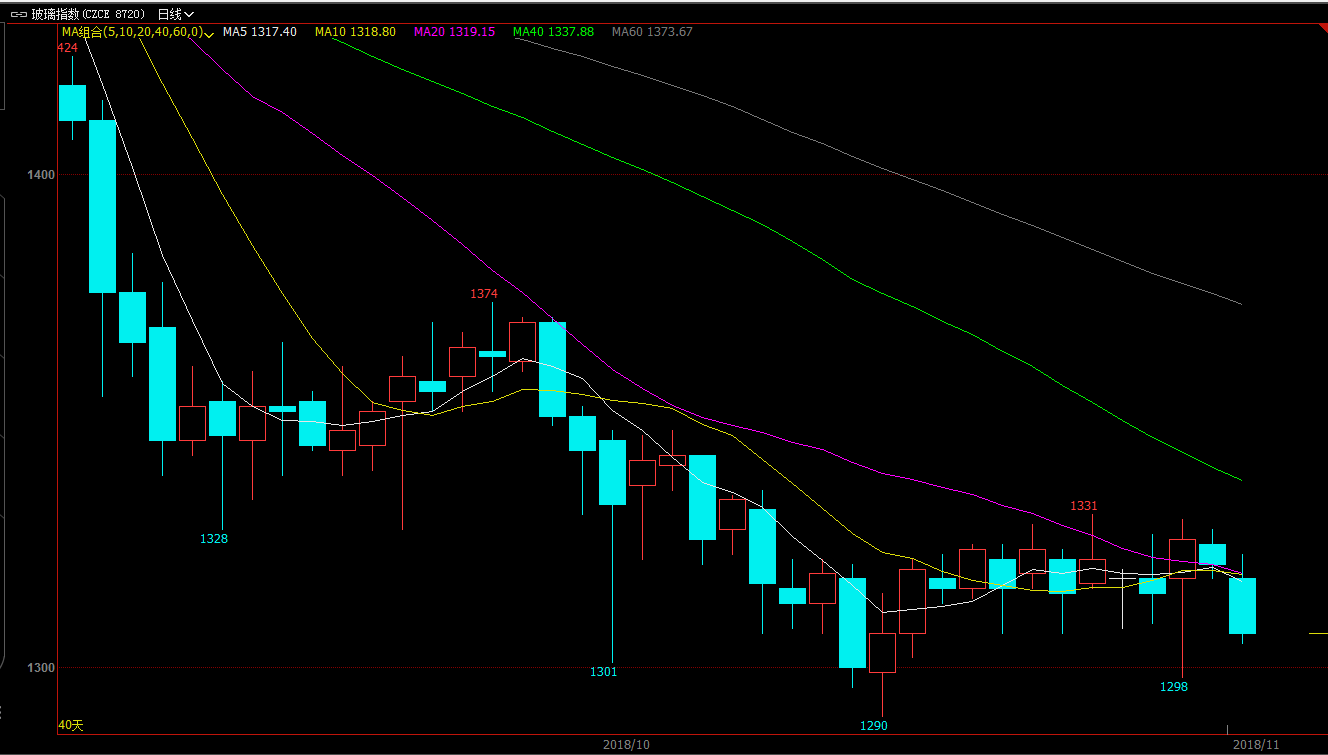Click the 1300 price axis label

[42, 668]
